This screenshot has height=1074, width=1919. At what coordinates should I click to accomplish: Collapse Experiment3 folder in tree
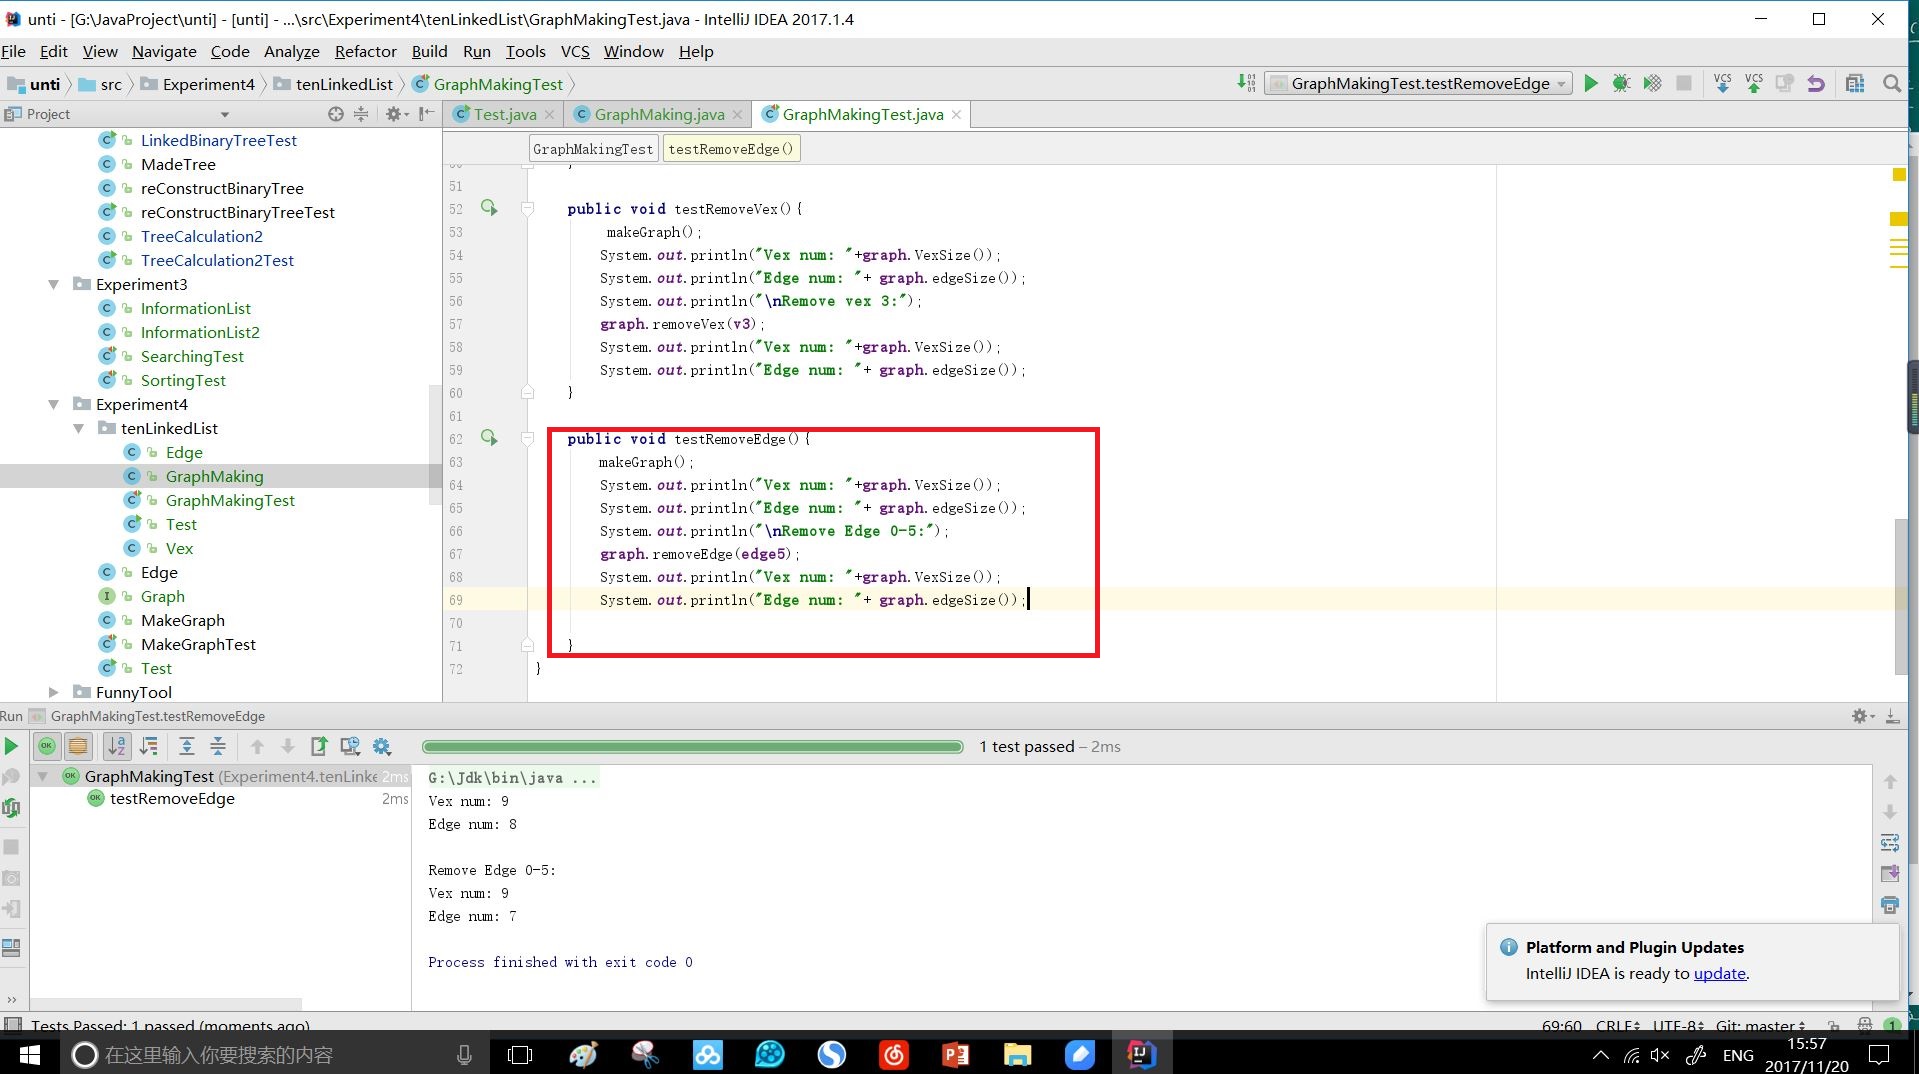coord(53,284)
